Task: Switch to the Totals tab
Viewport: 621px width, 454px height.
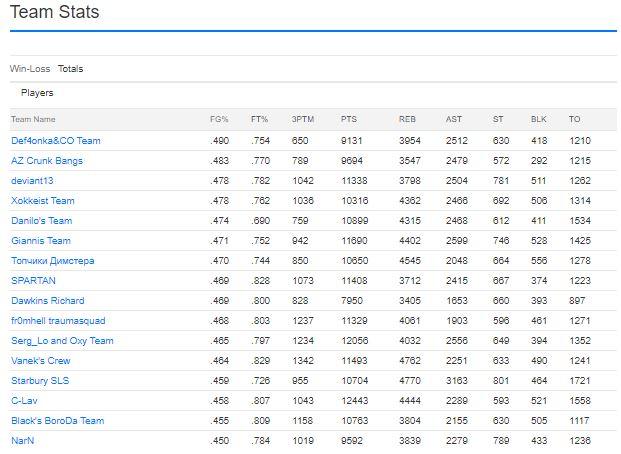Action: [x=70, y=69]
